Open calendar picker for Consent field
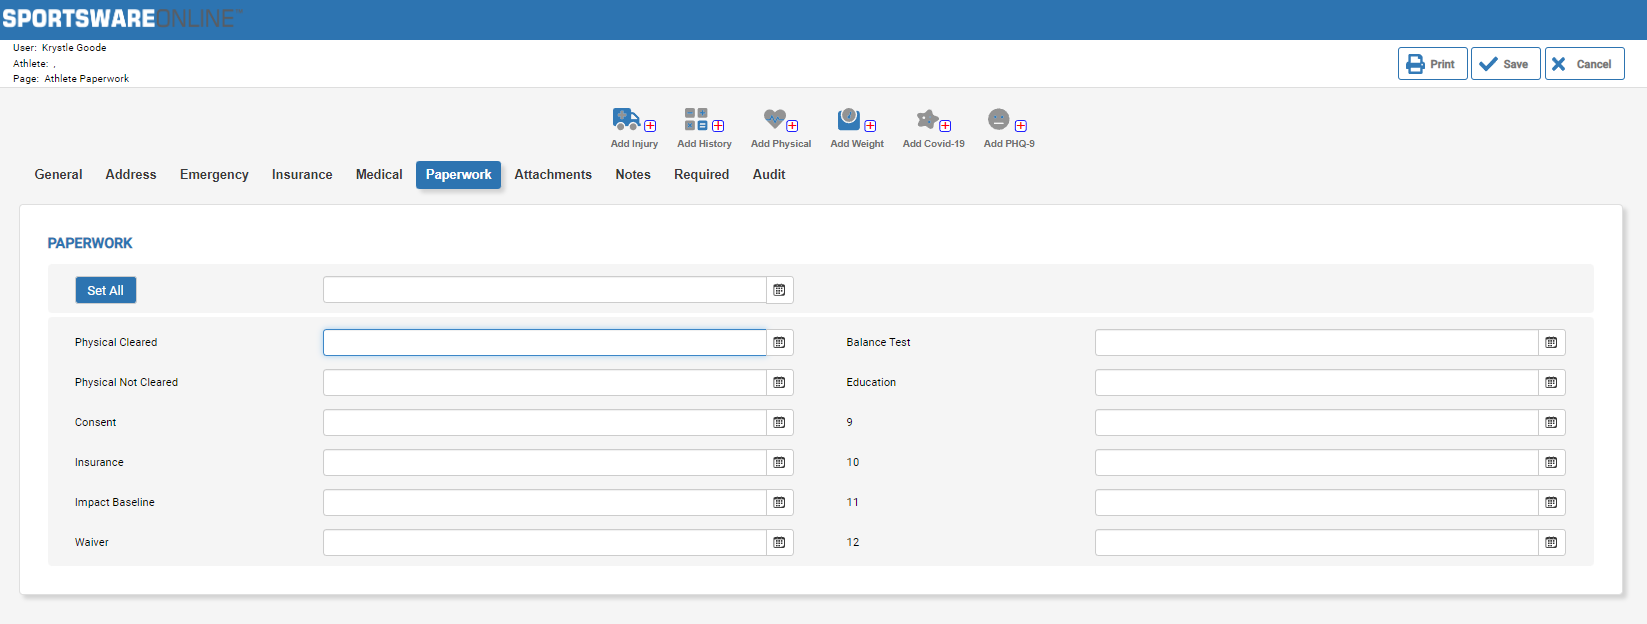The height and width of the screenshot is (624, 1647). click(x=779, y=423)
